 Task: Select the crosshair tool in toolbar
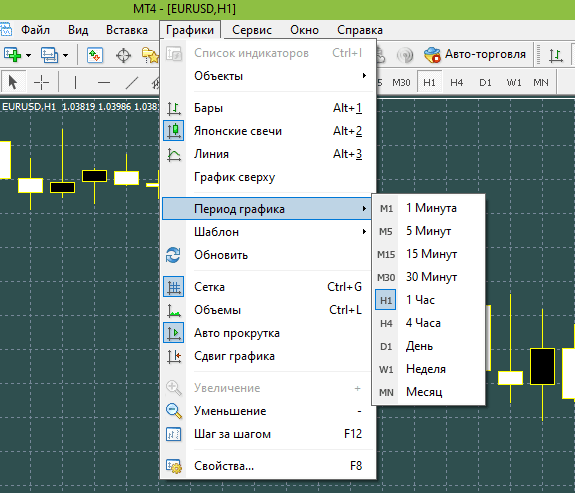coord(41,82)
